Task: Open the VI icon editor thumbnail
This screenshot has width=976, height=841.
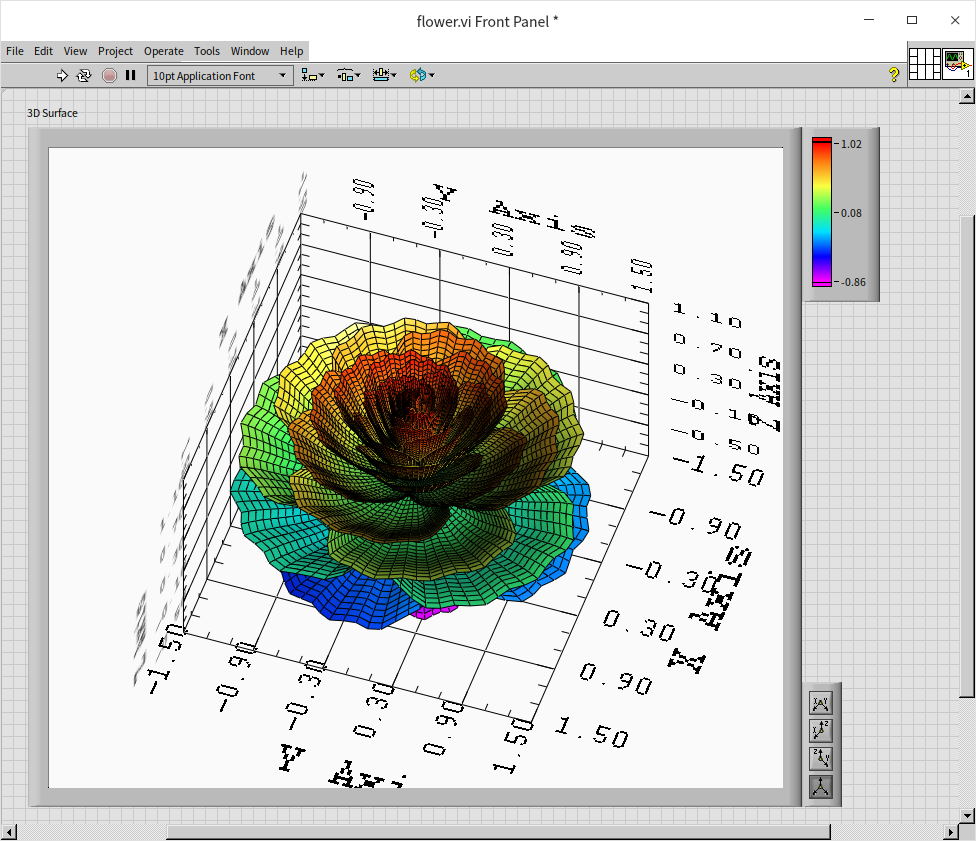Action: pyautogui.click(x=957, y=64)
